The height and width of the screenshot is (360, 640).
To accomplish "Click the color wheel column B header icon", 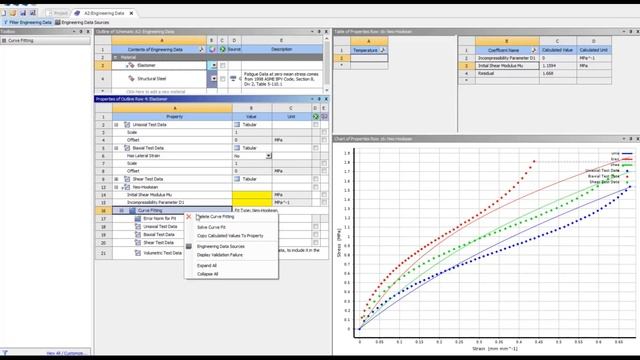I will click(x=212, y=49).
